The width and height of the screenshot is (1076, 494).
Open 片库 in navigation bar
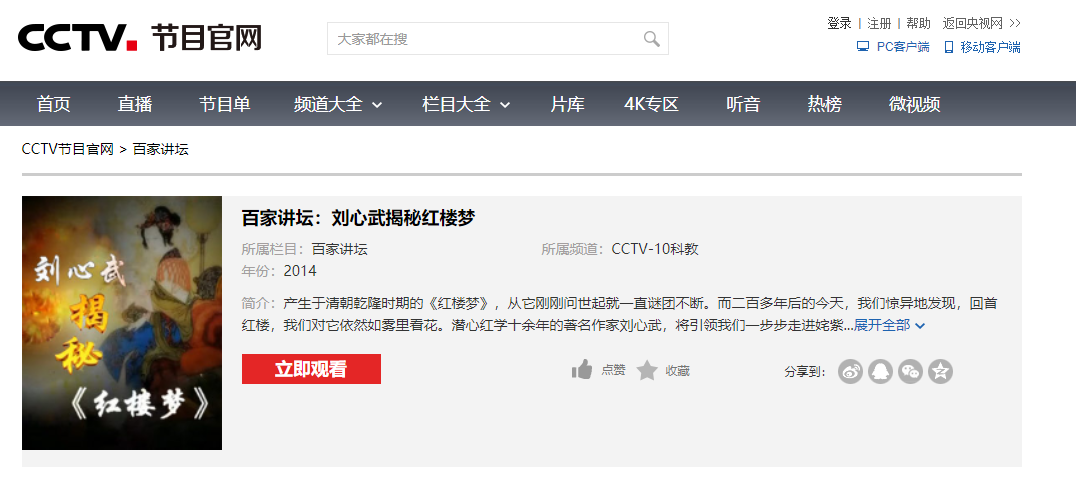pyautogui.click(x=568, y=104)
